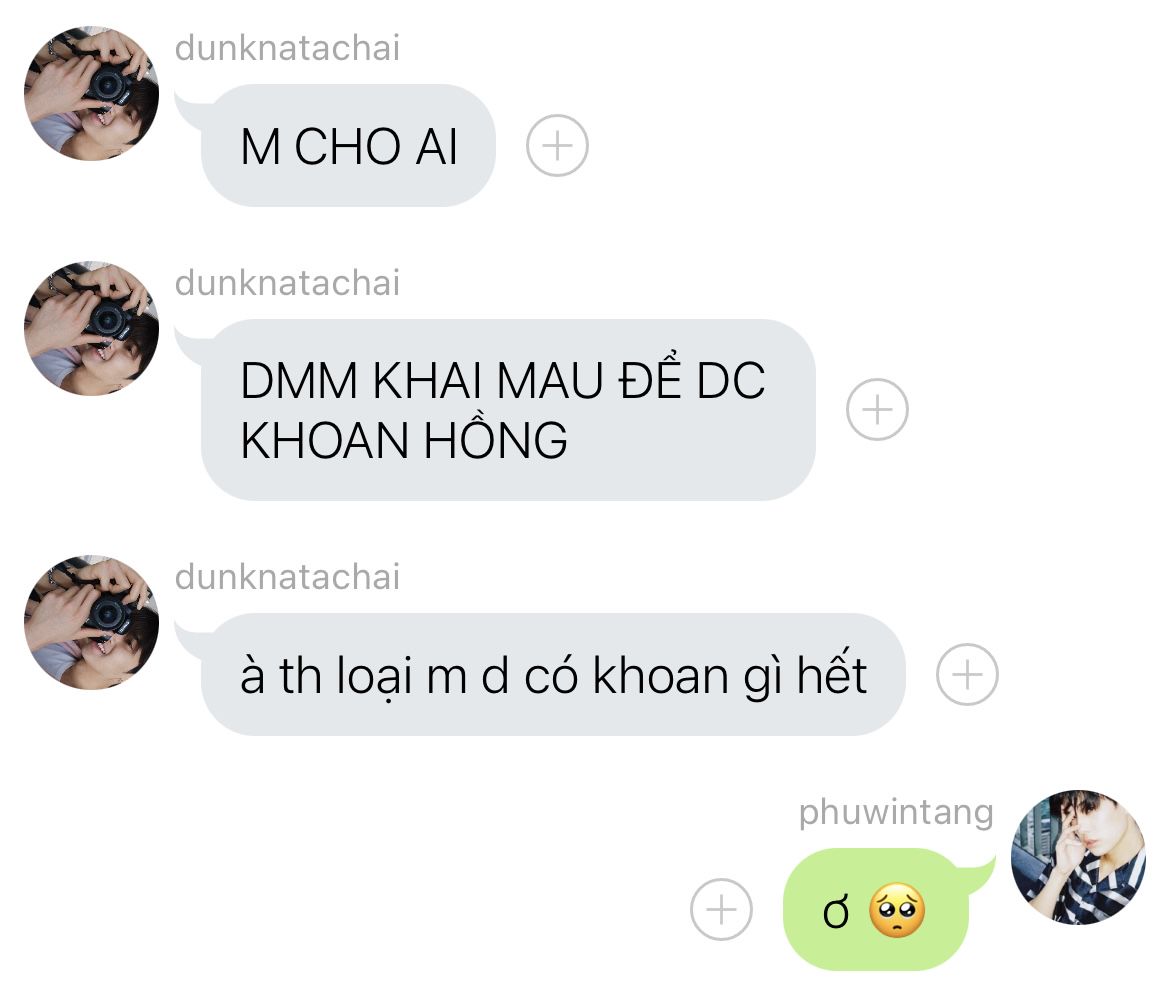This screenshot has width=1170, height=1004.
Task: Select the green reply bubble from phuwintang
Action: click(876, 909)
